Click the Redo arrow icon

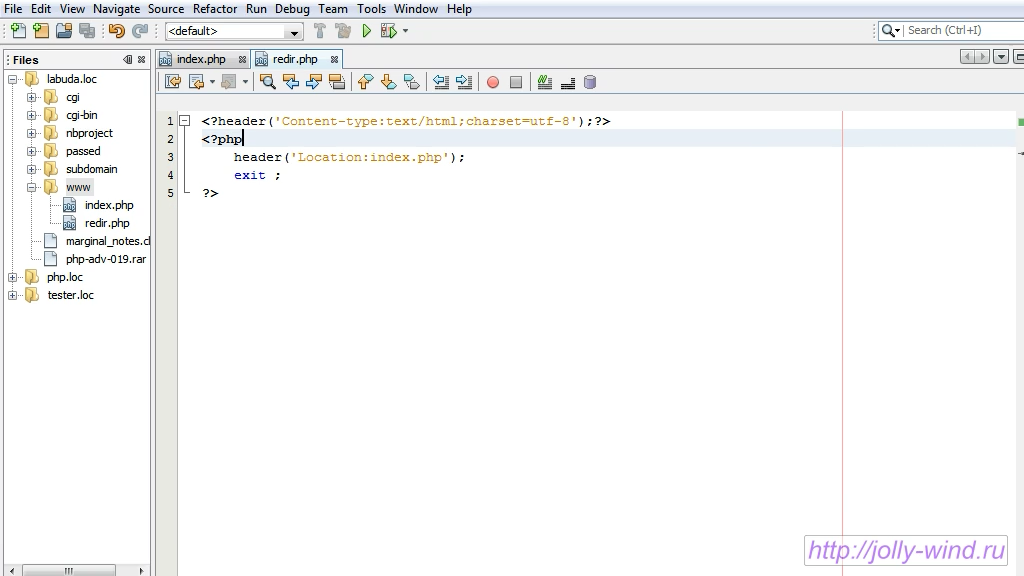coord(140,31)
